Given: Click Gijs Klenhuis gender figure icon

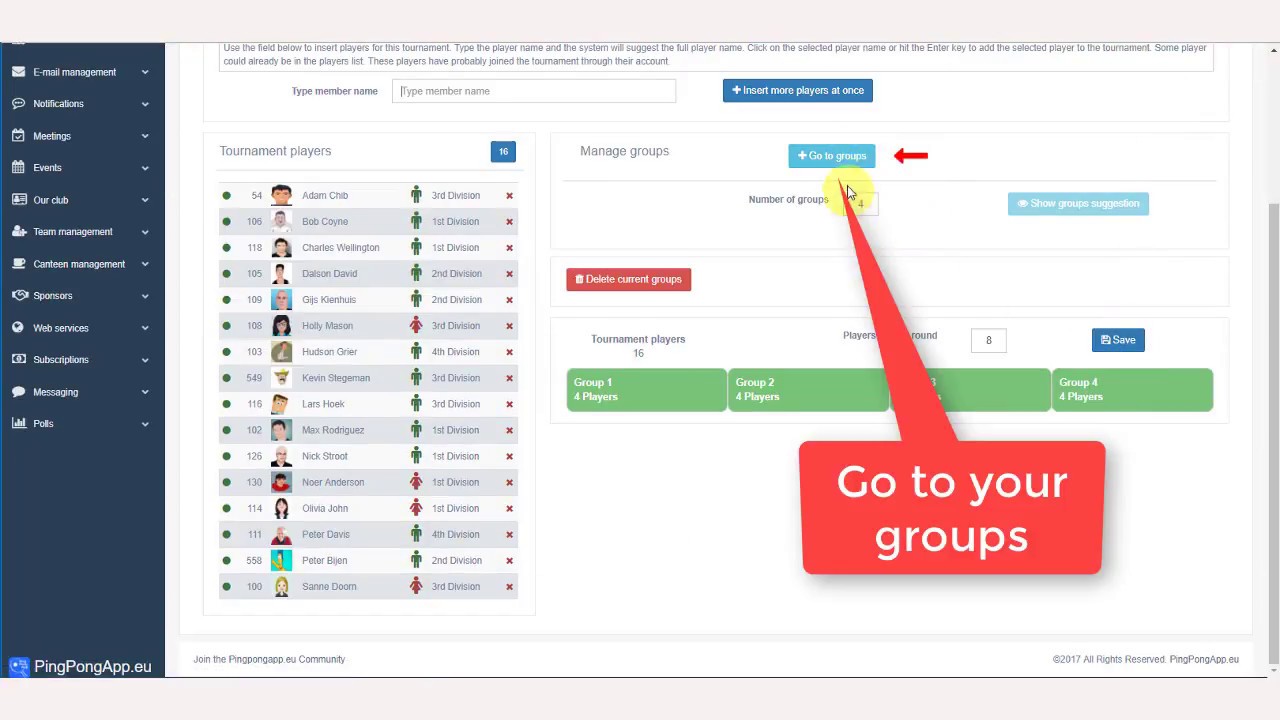Looking at the screenshot, I should pyautogui.click(x=416, y=300).
